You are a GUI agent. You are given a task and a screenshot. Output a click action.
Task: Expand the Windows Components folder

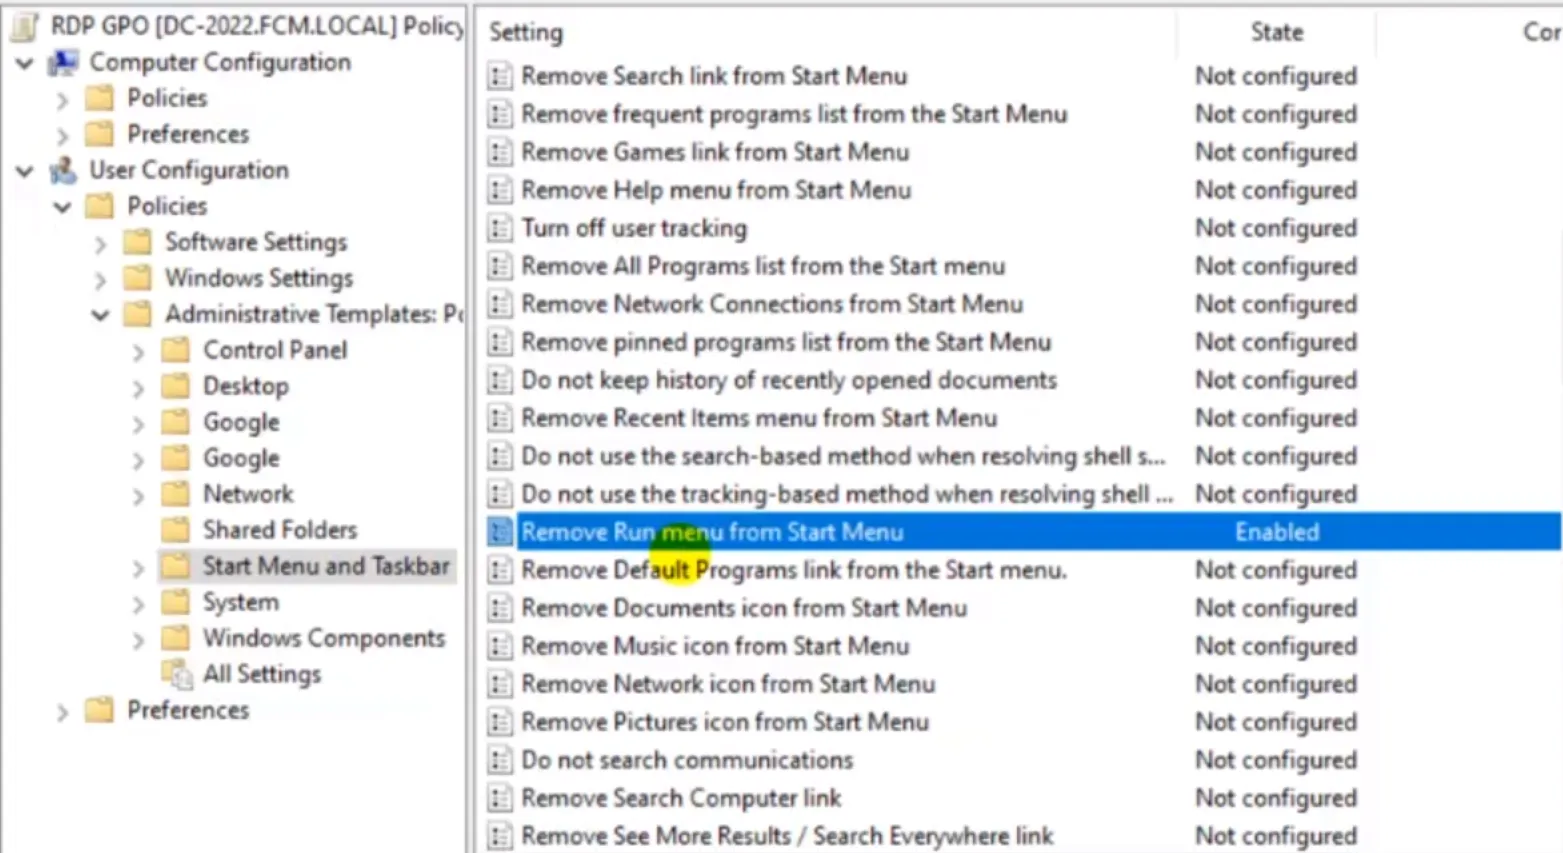coord(138,640)
